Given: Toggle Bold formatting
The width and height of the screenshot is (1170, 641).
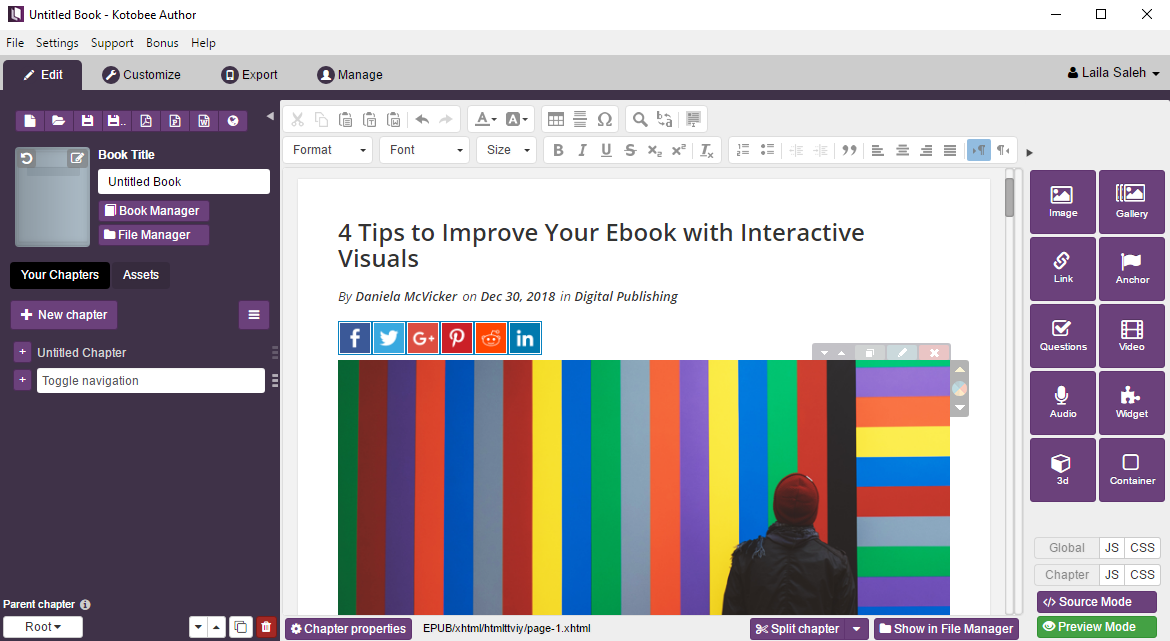Looking at the screenshot, I should tap(558, 150).
